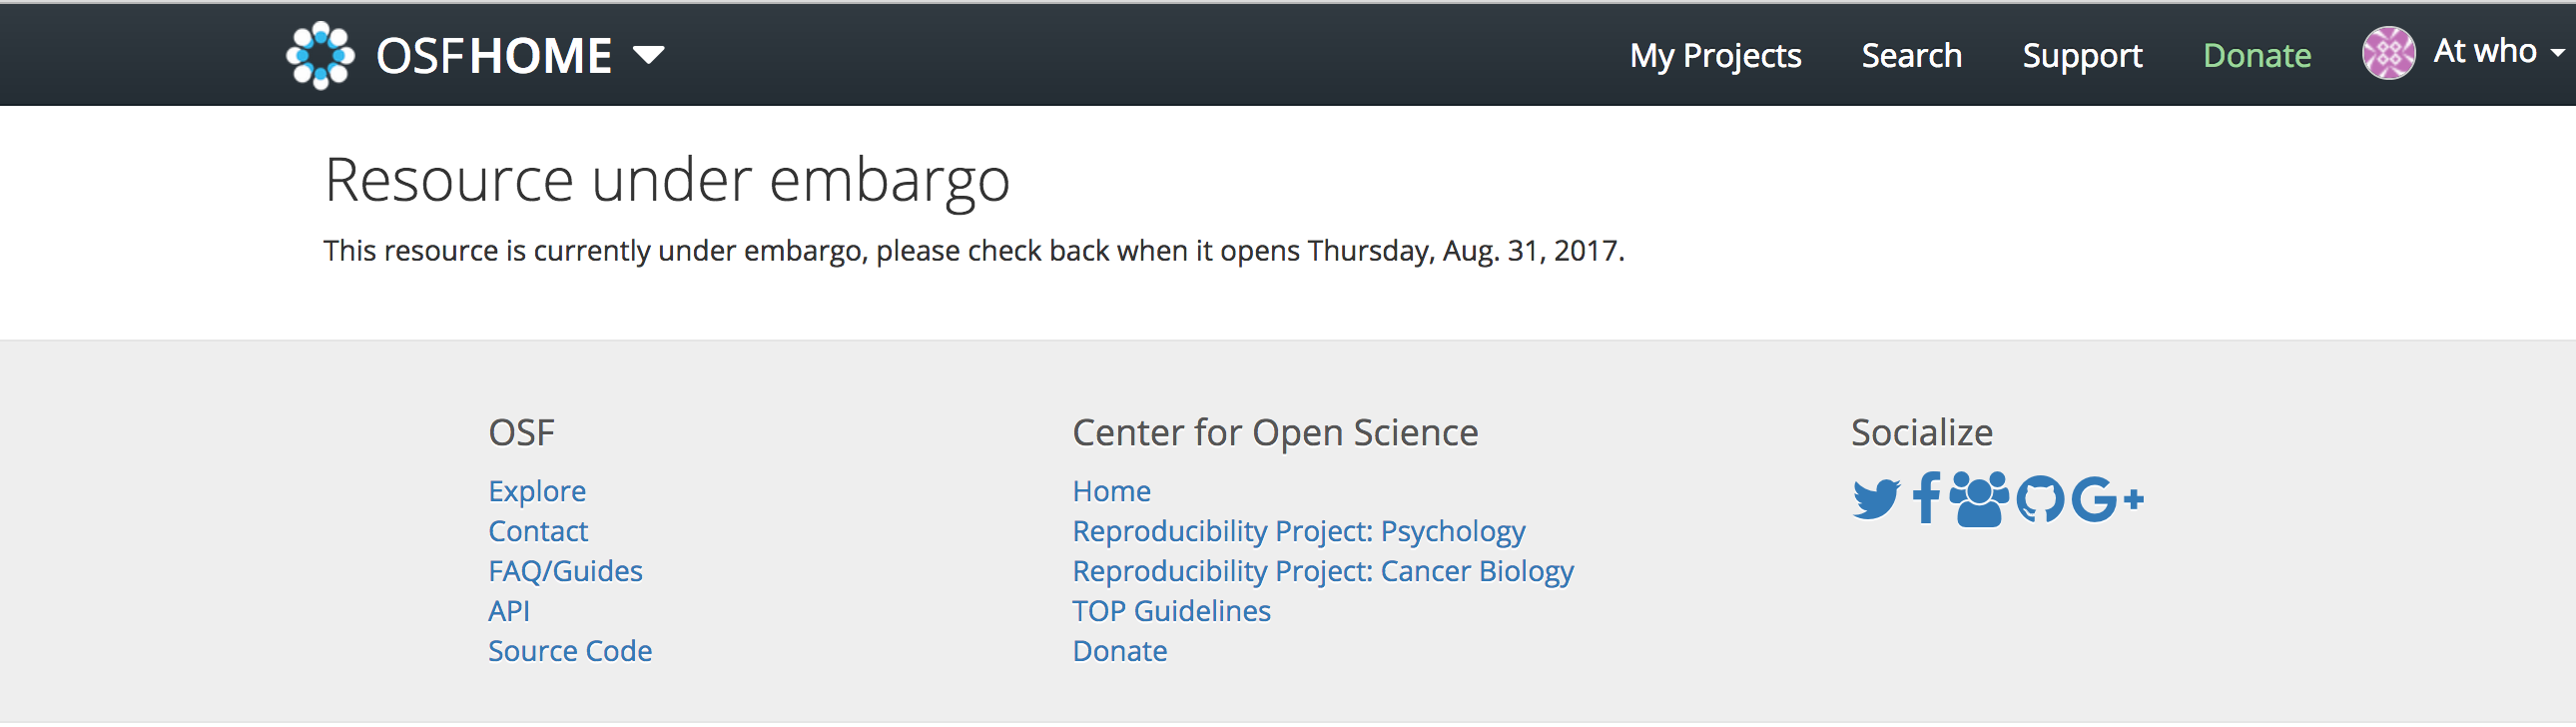This screenshot has height=727, width=2576.
Task: Open the API footer link
Action: click(509, 611)
